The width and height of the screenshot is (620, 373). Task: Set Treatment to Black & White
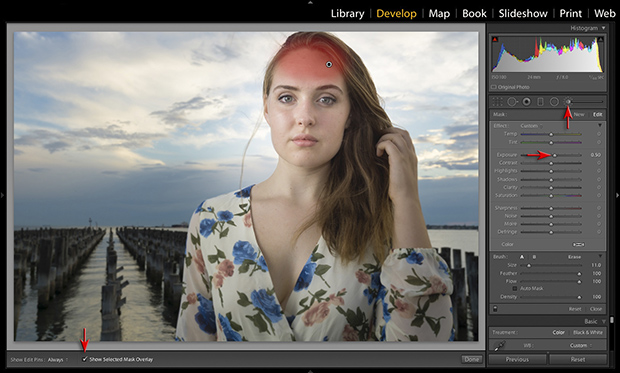[x=588, y=332]
